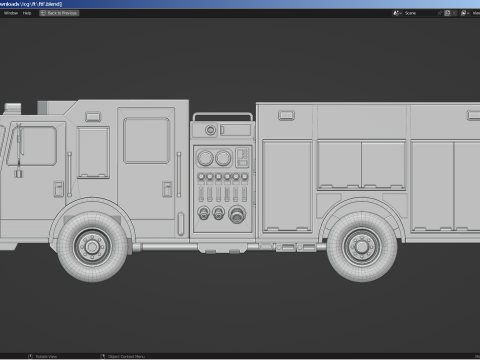This screenshot has width=480, height=360.
Task: Click the Back to Previous button
Action: [59, 13]
